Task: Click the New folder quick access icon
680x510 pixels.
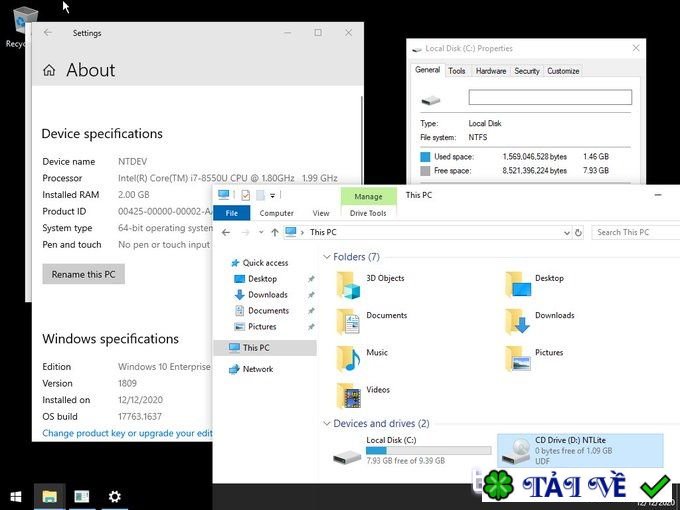Action: [260, 195]
